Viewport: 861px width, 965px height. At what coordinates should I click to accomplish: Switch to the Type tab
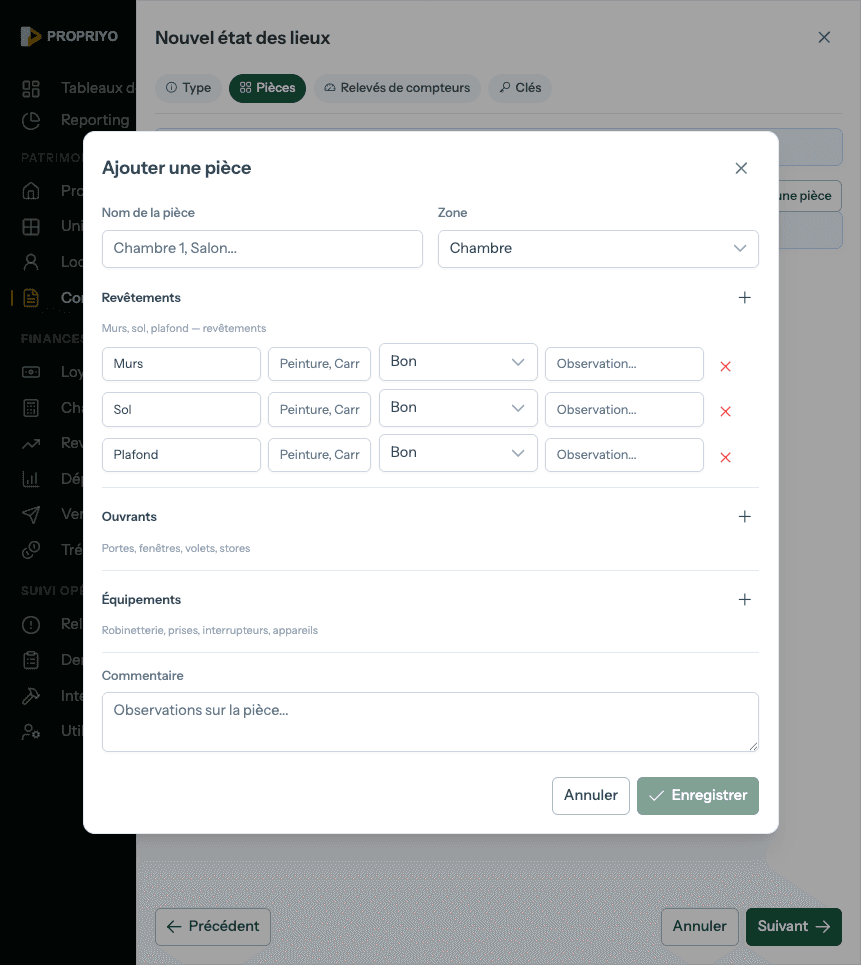click(x=188, y=88)
